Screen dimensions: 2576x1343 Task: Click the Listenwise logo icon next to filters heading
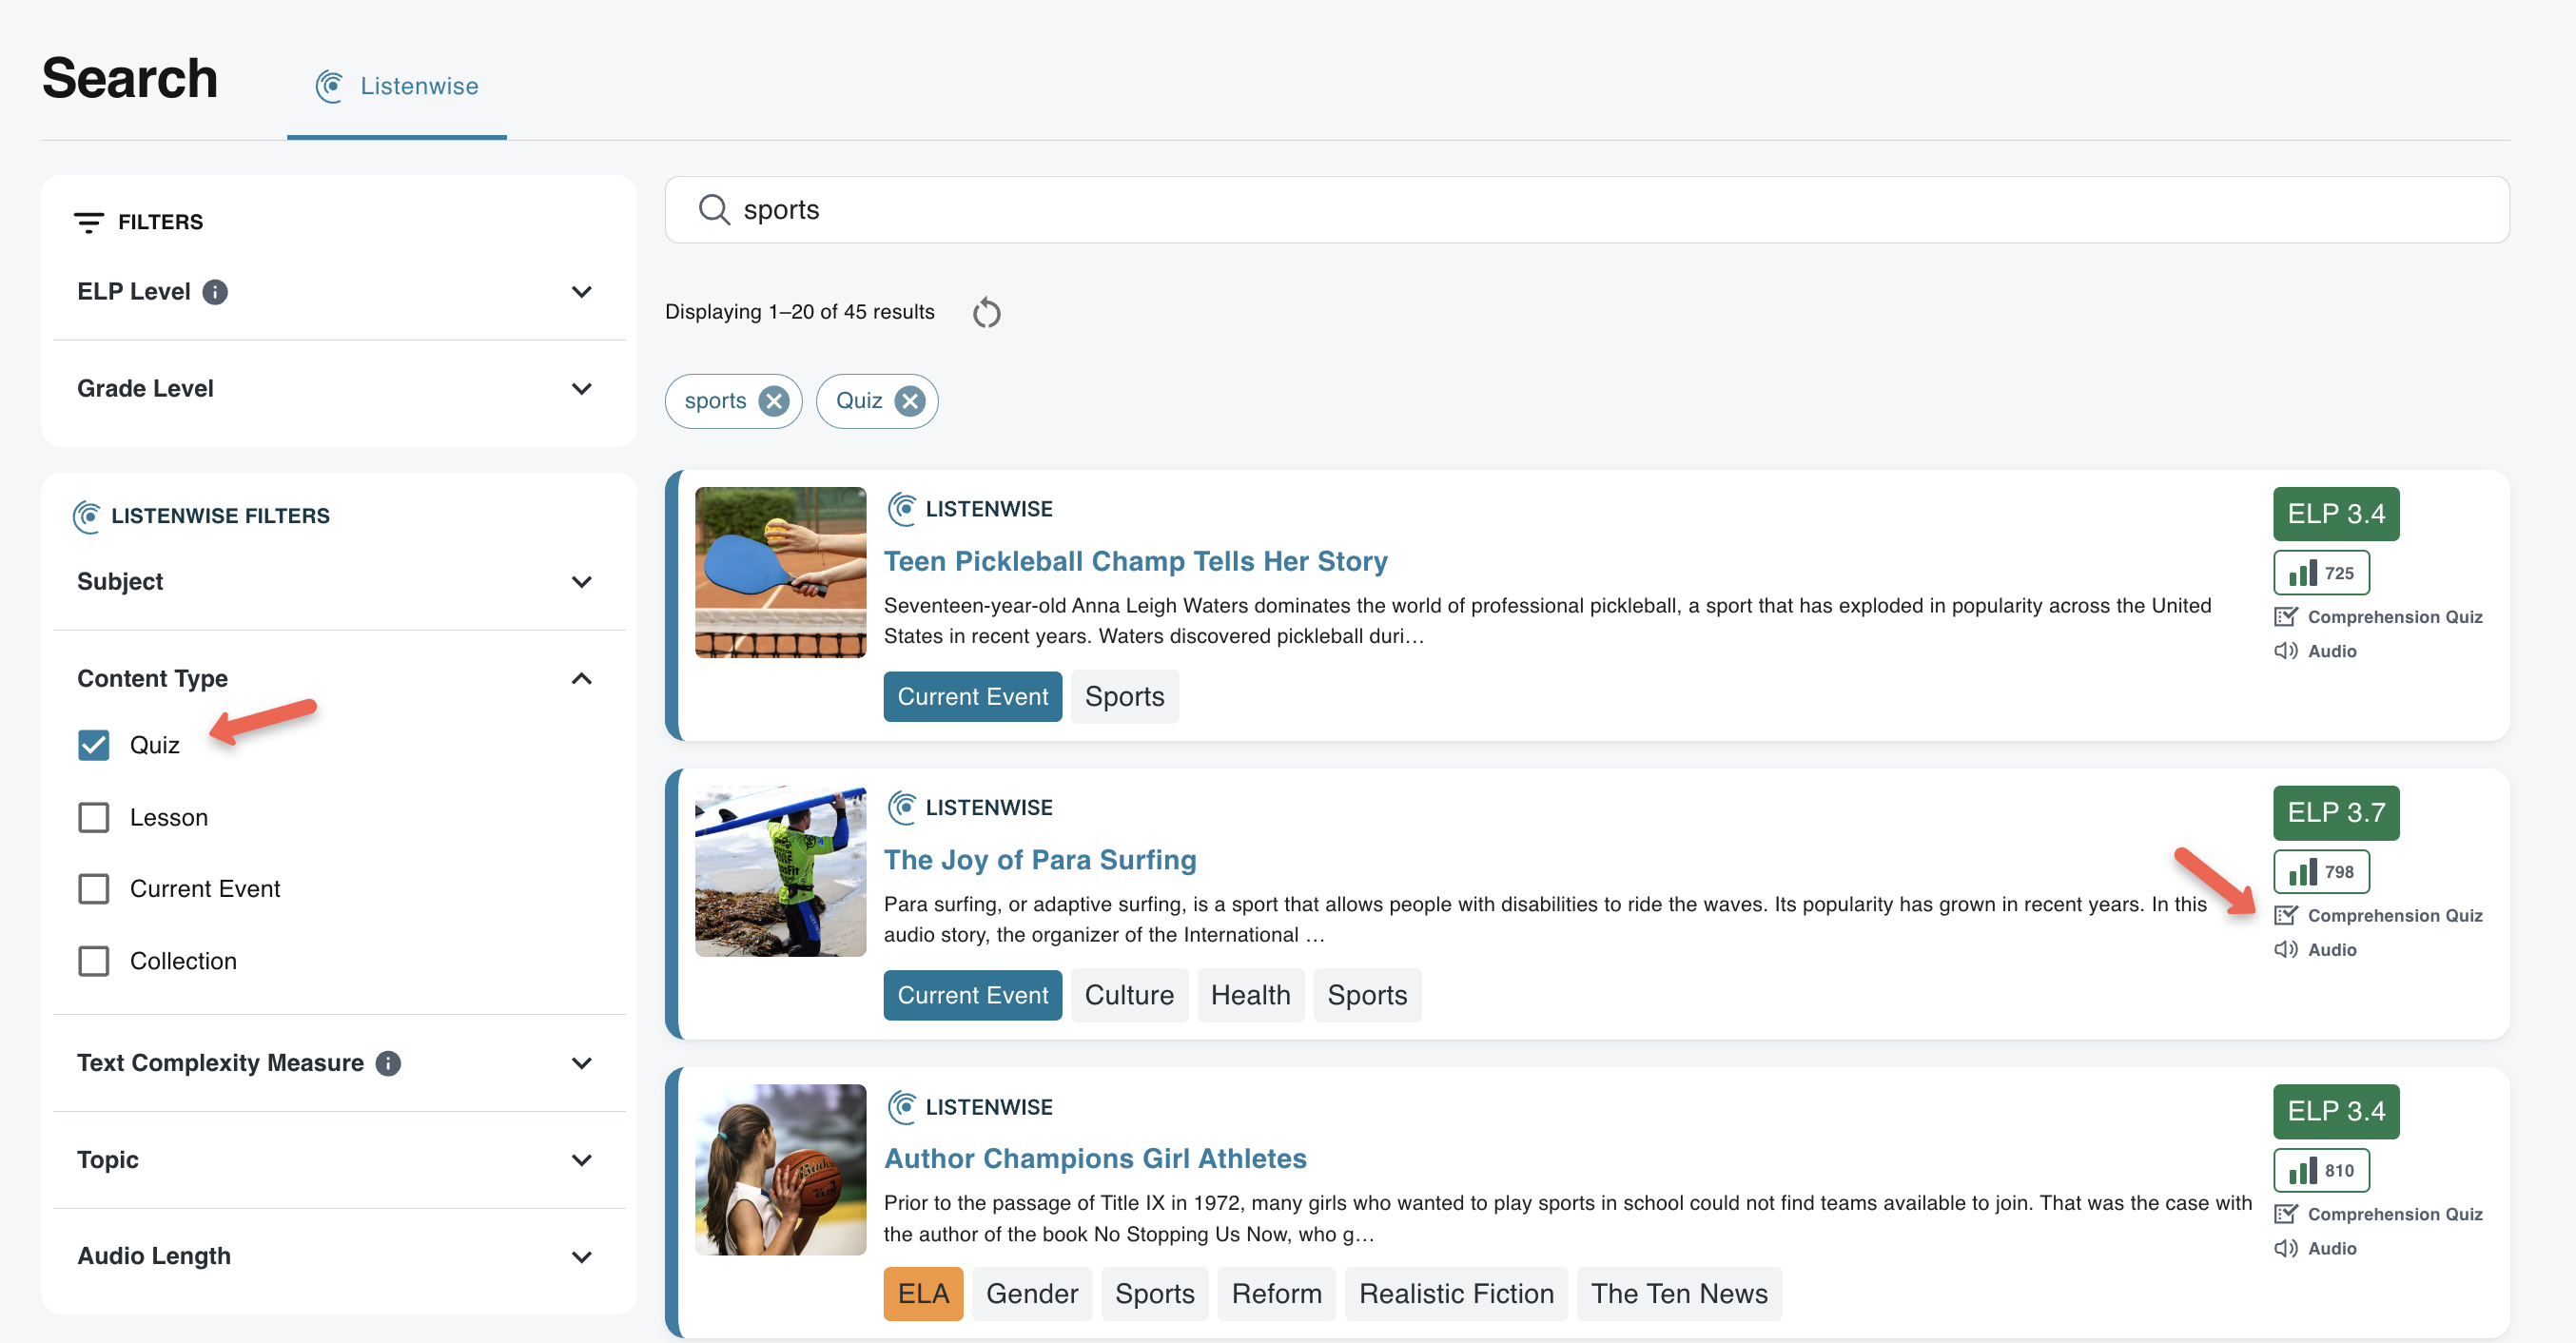(88, 516)
